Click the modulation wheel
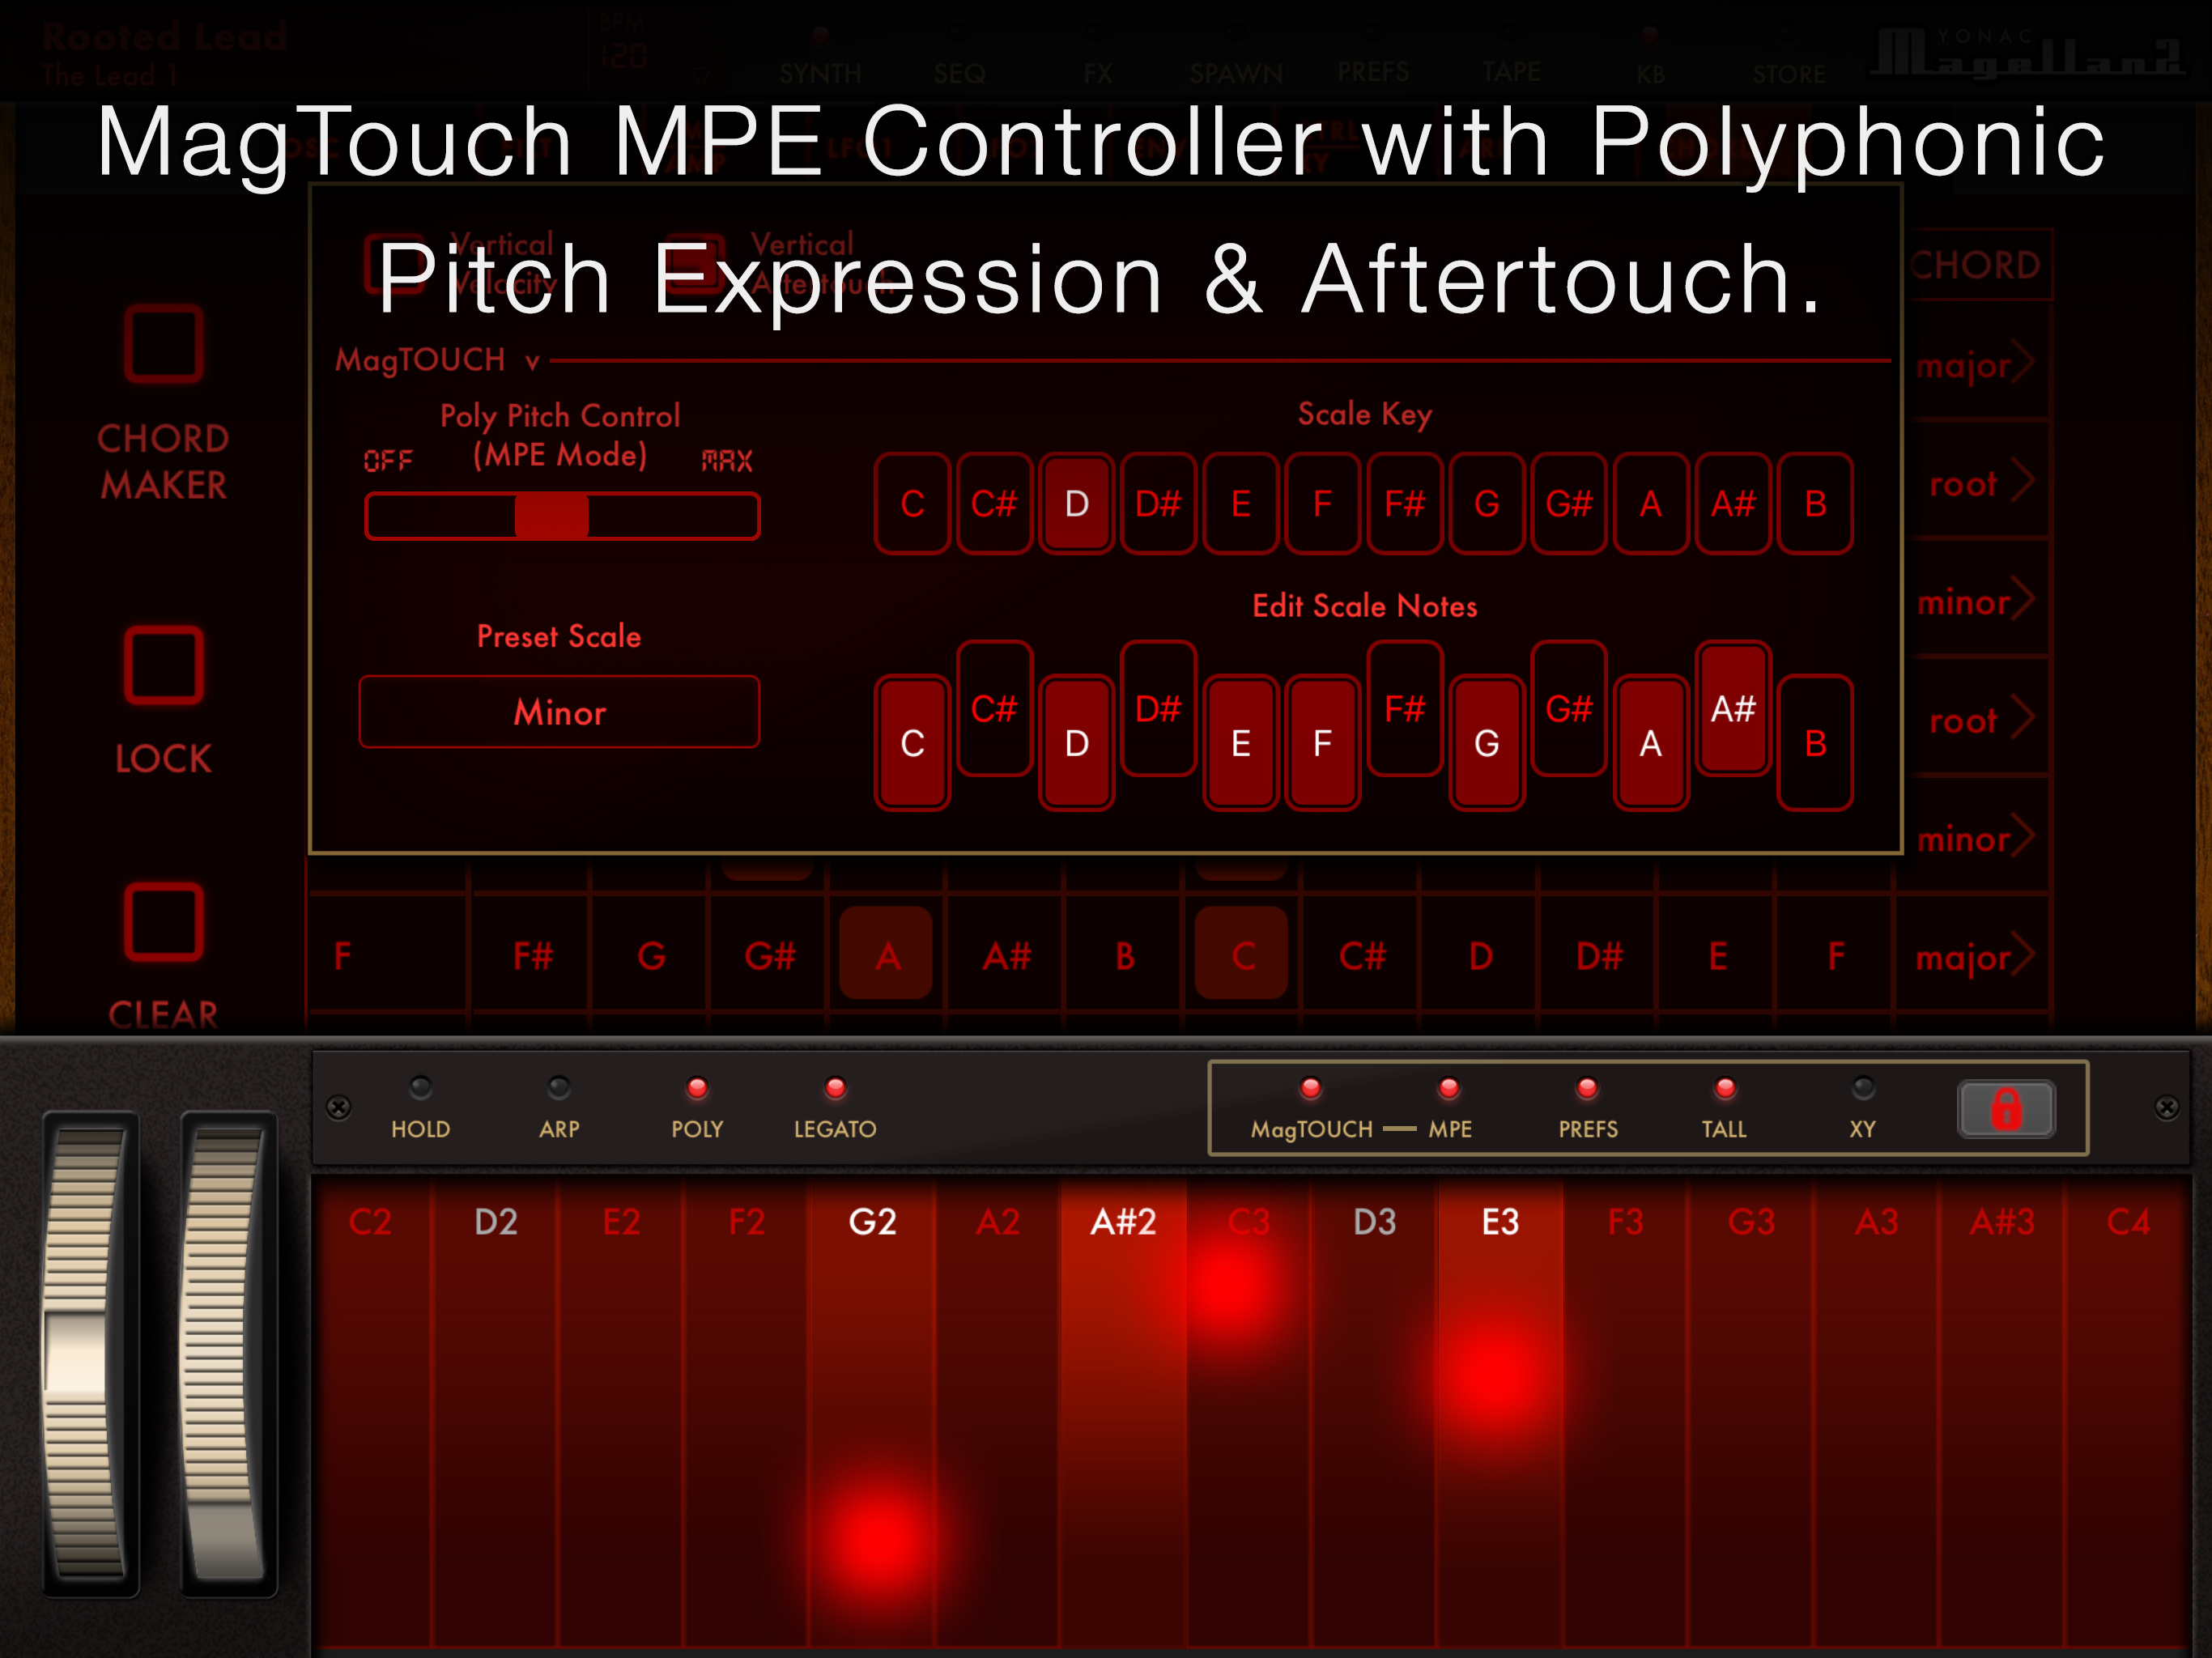Screen dimensions: 2212x1658 coord(226,1352)
